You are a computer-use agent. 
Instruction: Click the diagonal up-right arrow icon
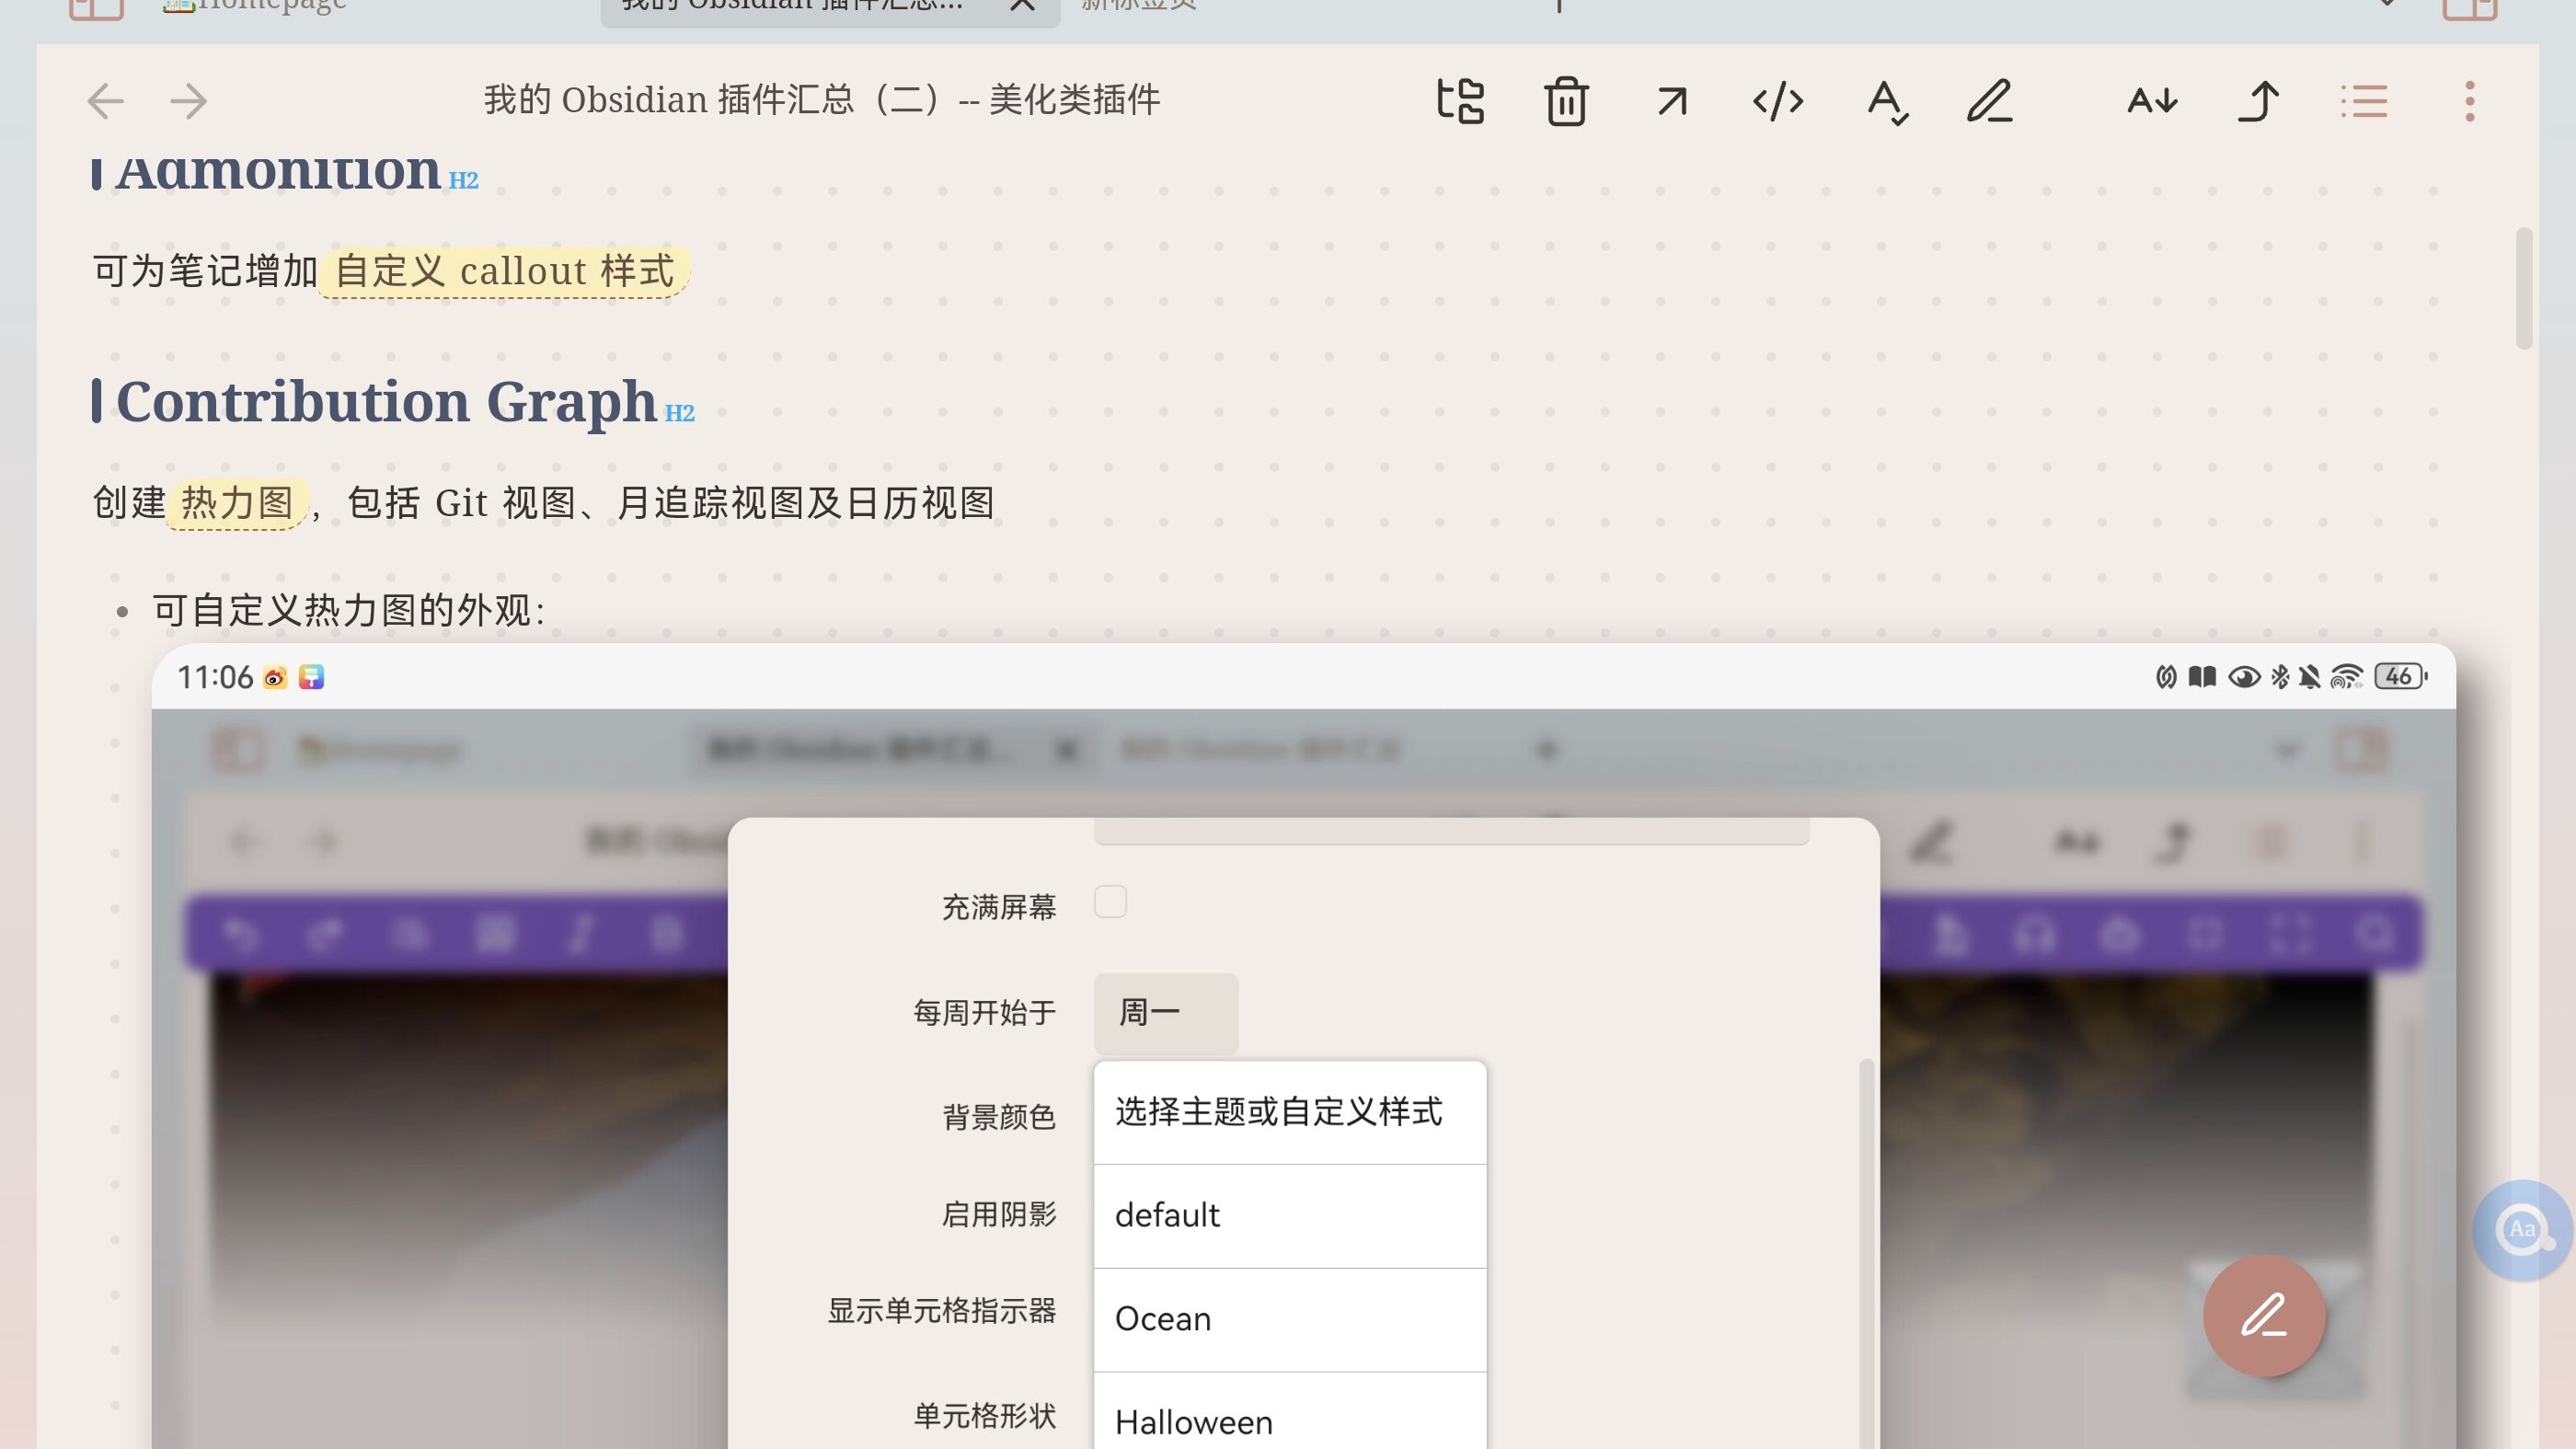coord(1672,101)
